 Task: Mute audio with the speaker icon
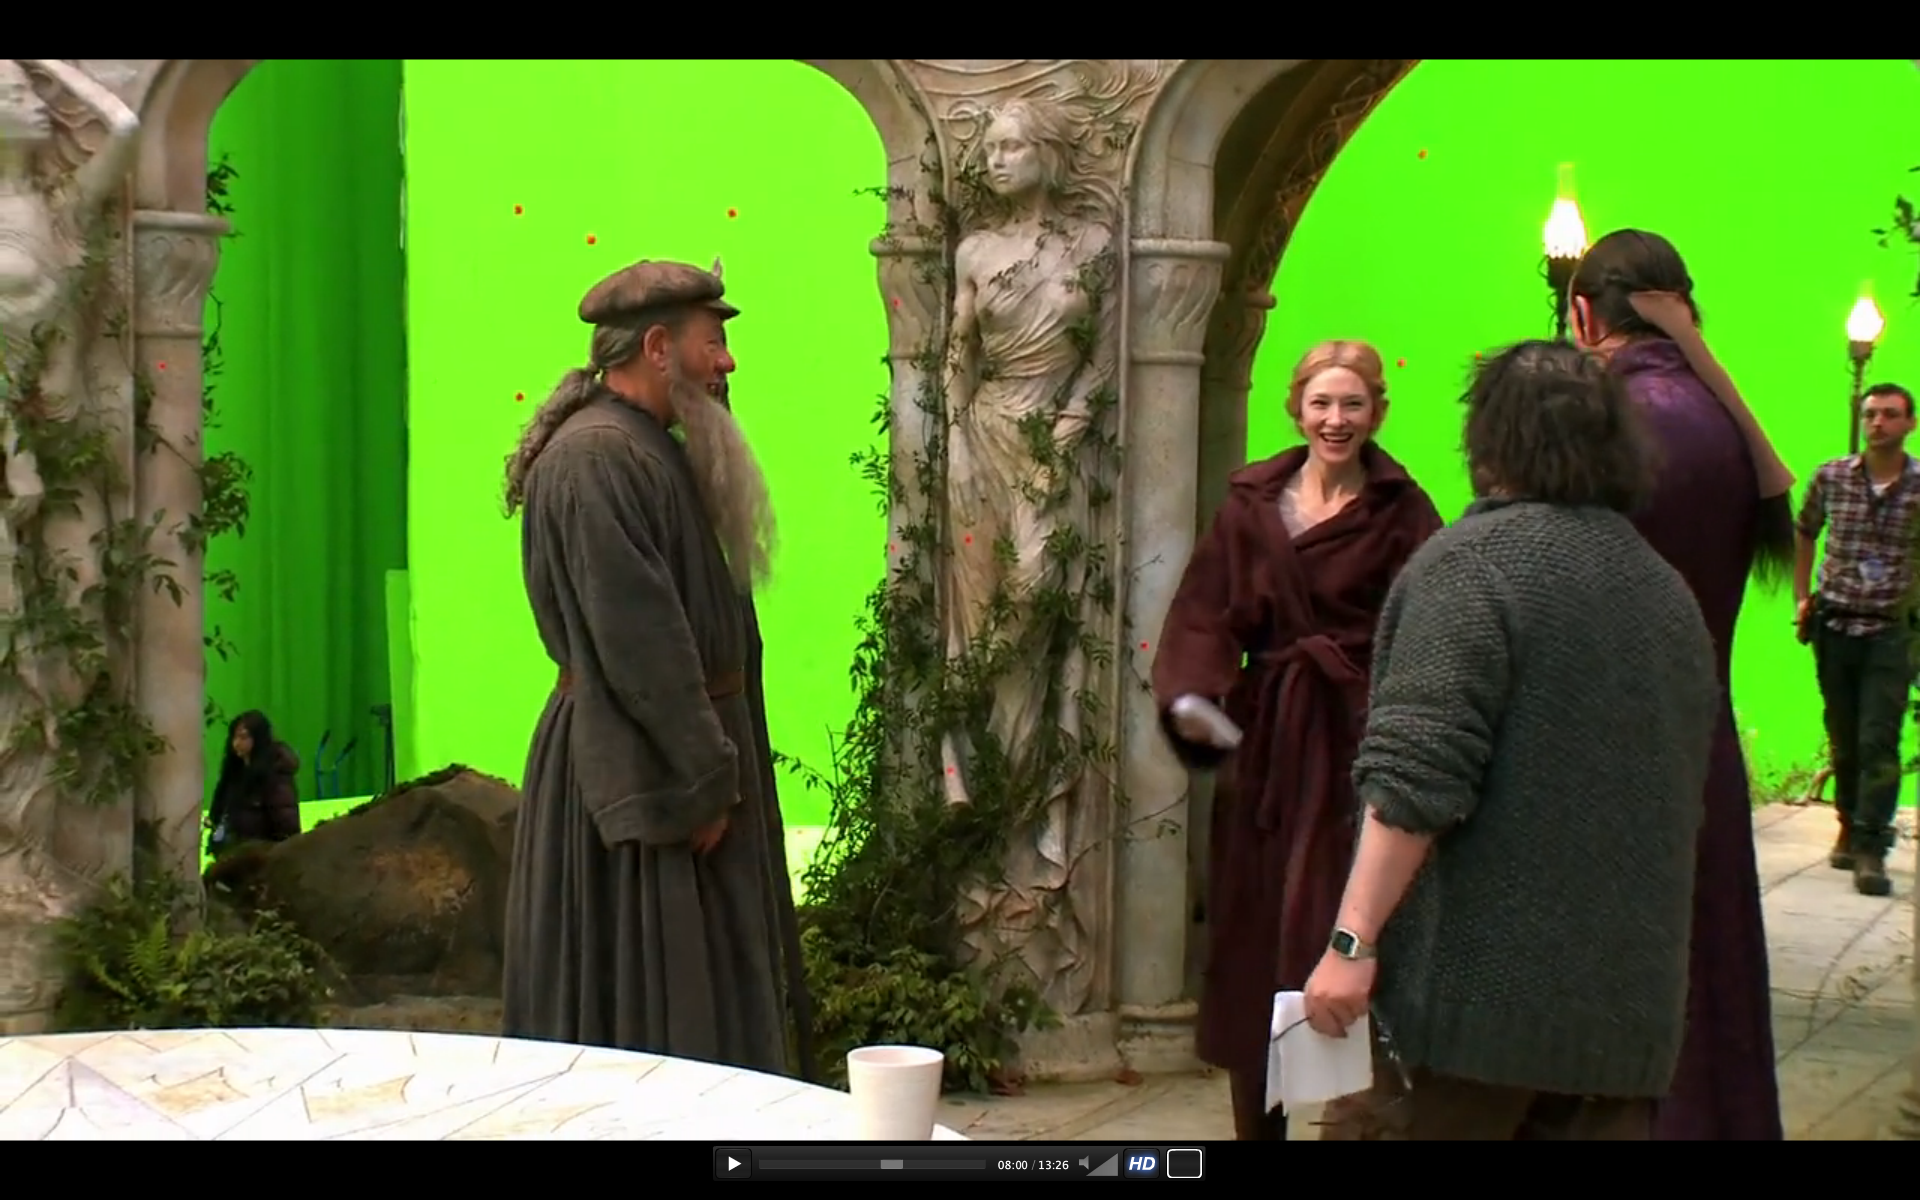(x=1084, y=1164)
